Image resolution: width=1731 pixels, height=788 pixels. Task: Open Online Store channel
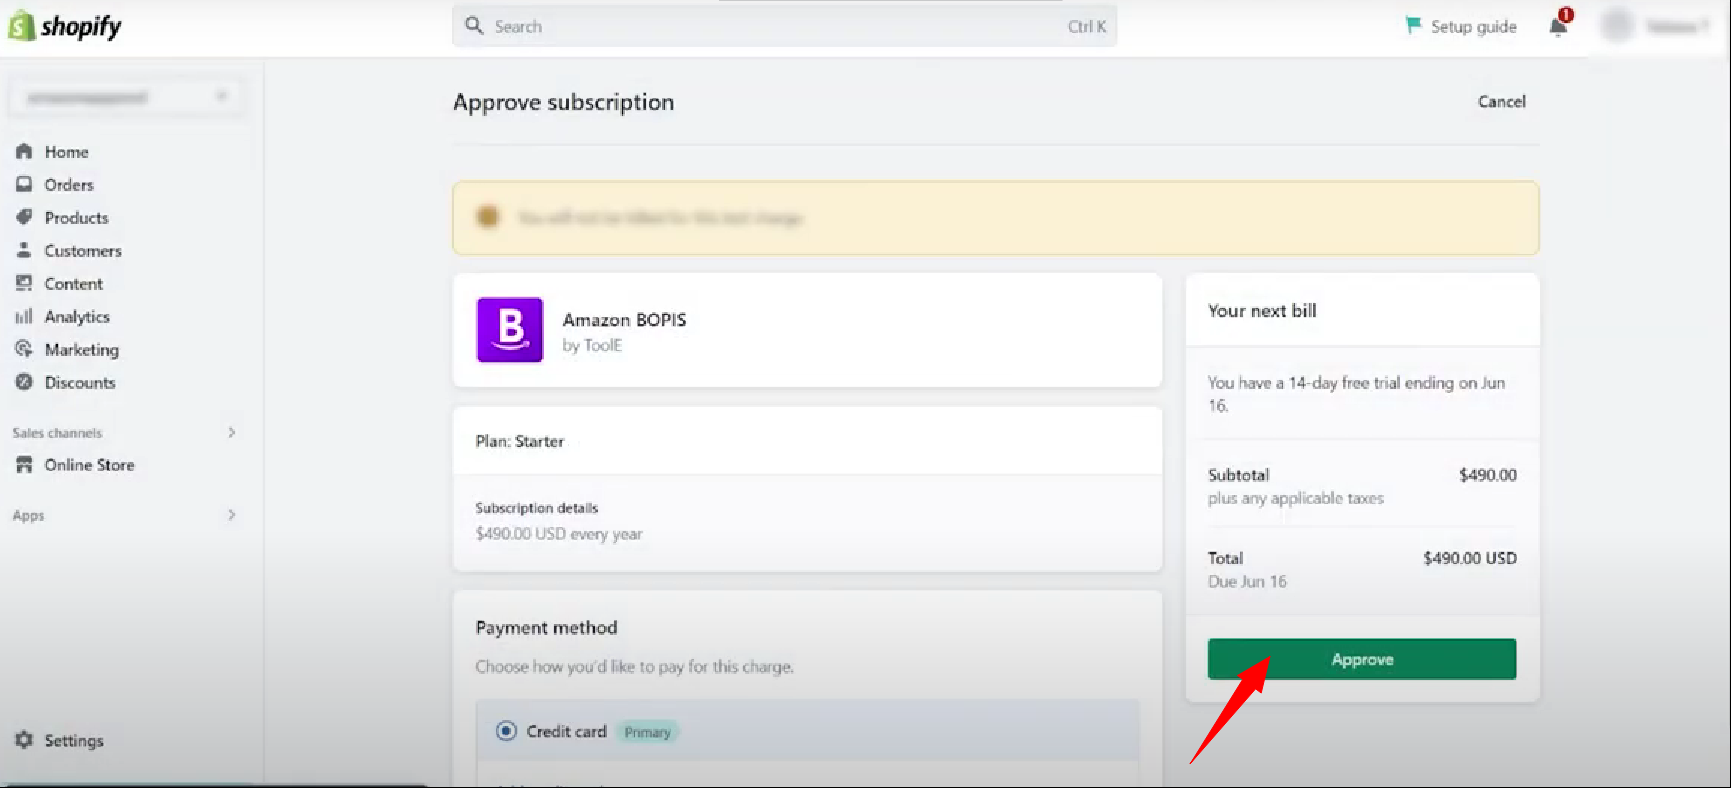click(x=89, y=465)
